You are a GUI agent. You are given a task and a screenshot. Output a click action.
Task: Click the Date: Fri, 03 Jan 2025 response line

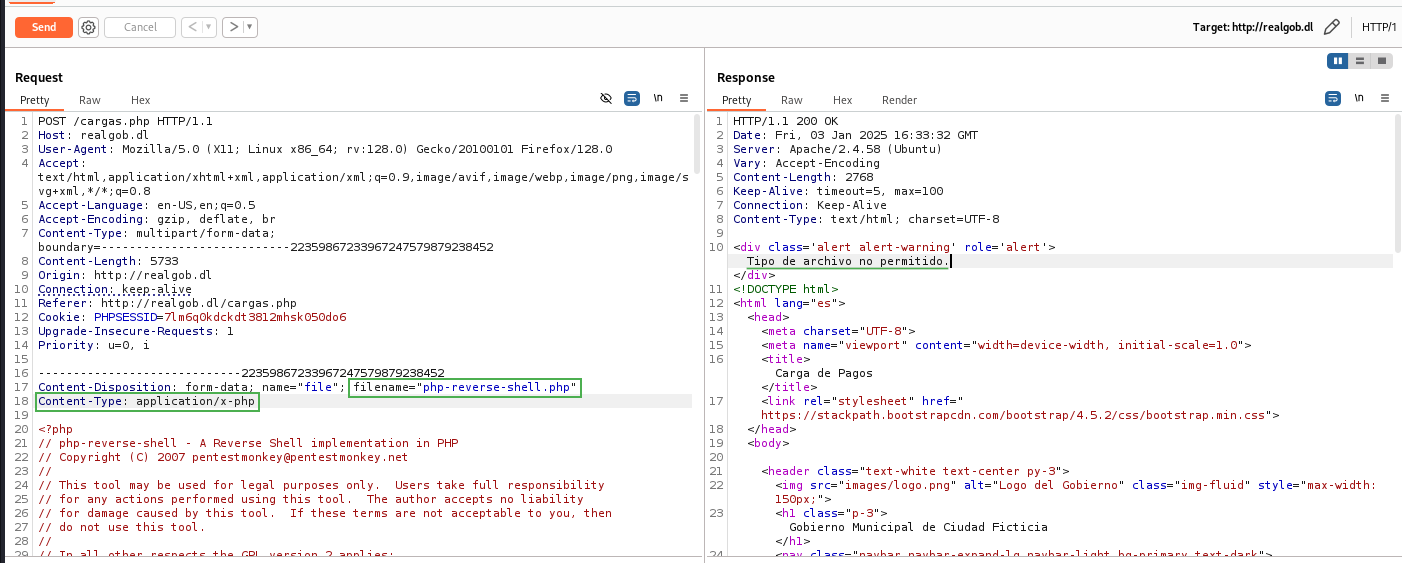[x=855, y=135]
